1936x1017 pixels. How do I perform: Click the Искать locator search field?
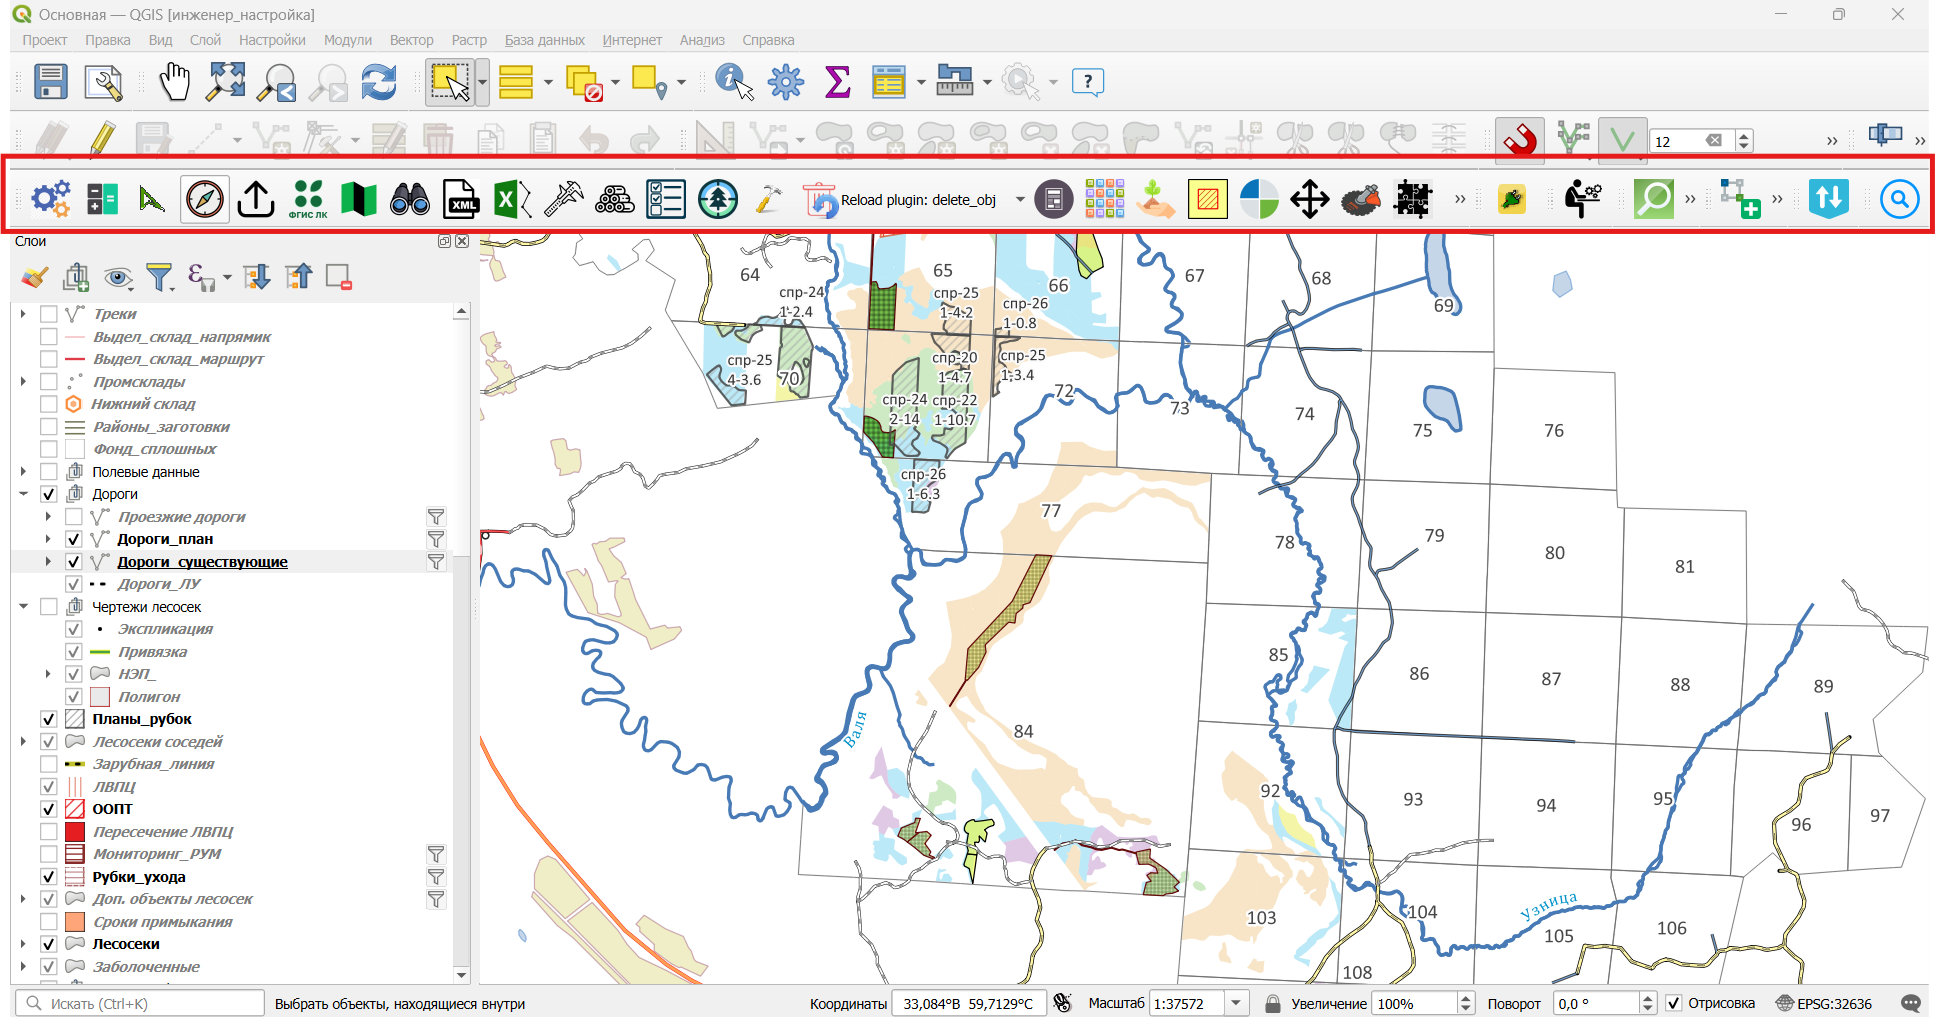click(140, 1003)
